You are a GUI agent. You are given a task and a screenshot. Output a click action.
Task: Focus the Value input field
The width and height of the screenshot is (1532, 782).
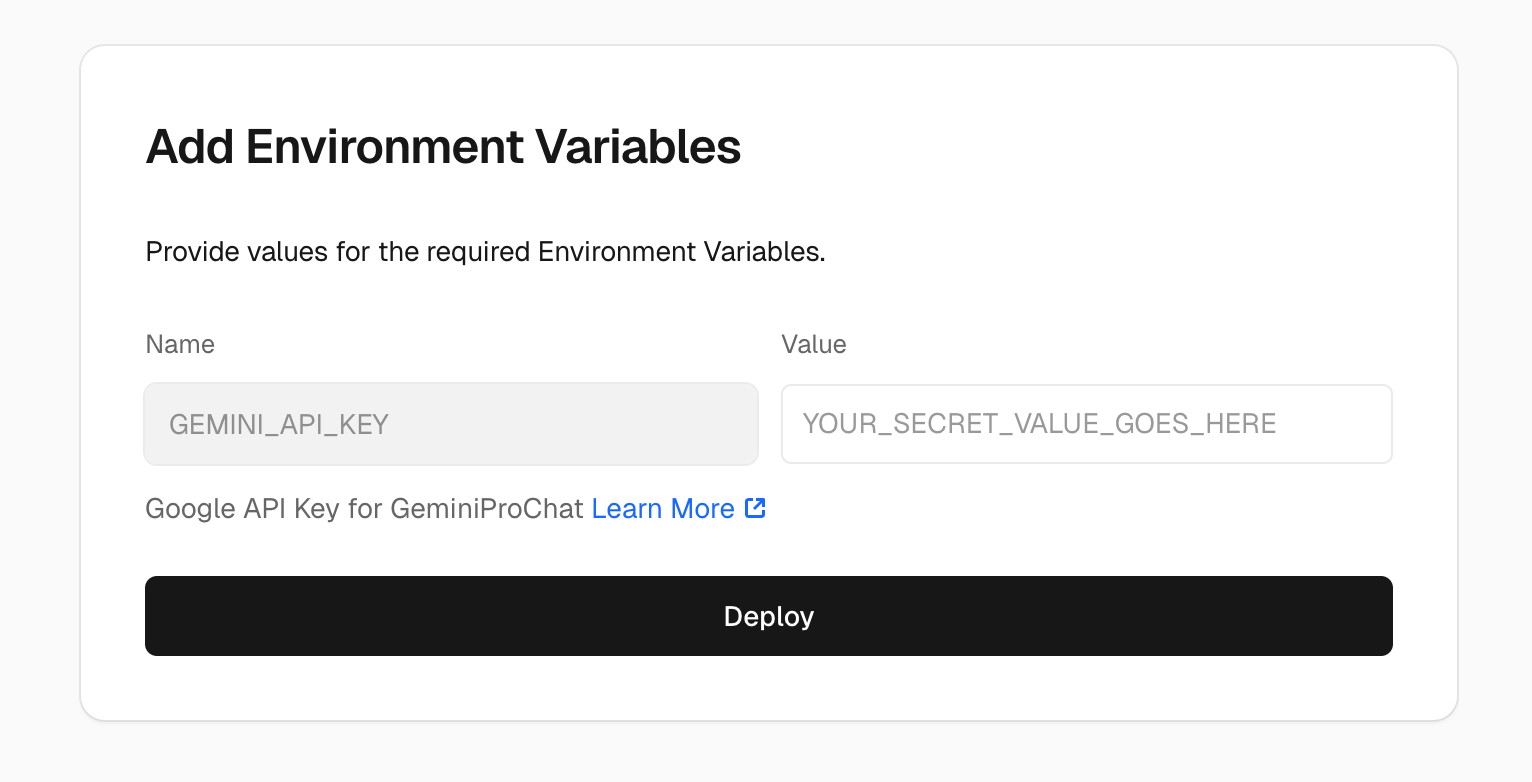[1087, 424]
